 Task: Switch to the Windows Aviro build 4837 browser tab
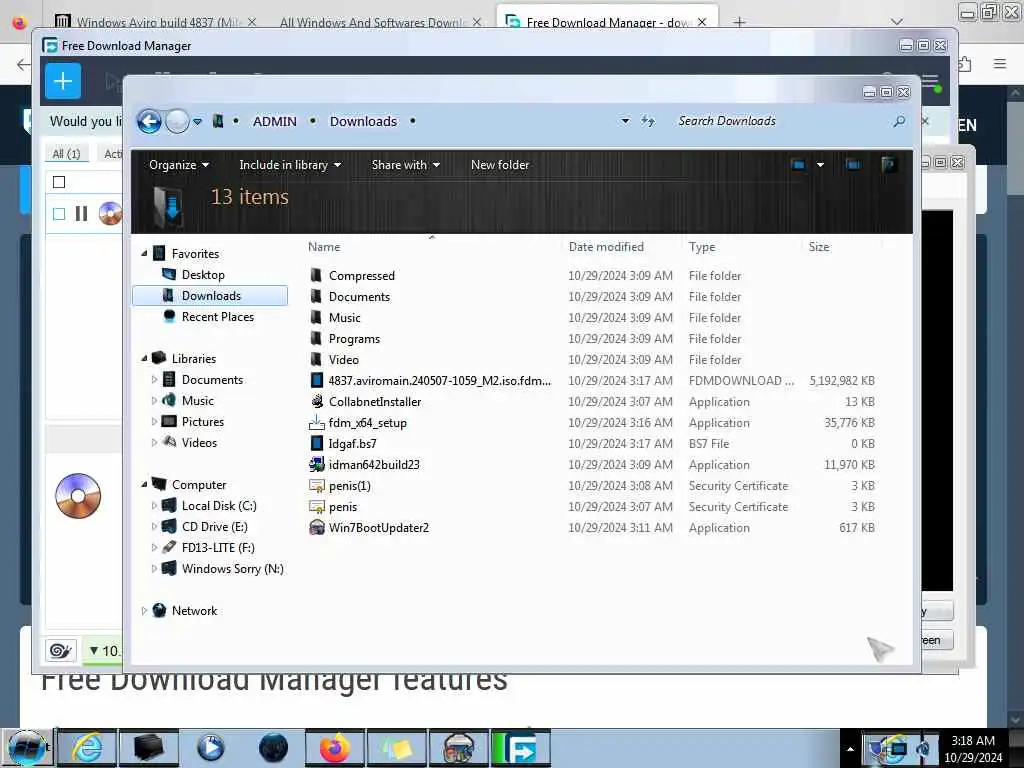click(x=157, y=22)
